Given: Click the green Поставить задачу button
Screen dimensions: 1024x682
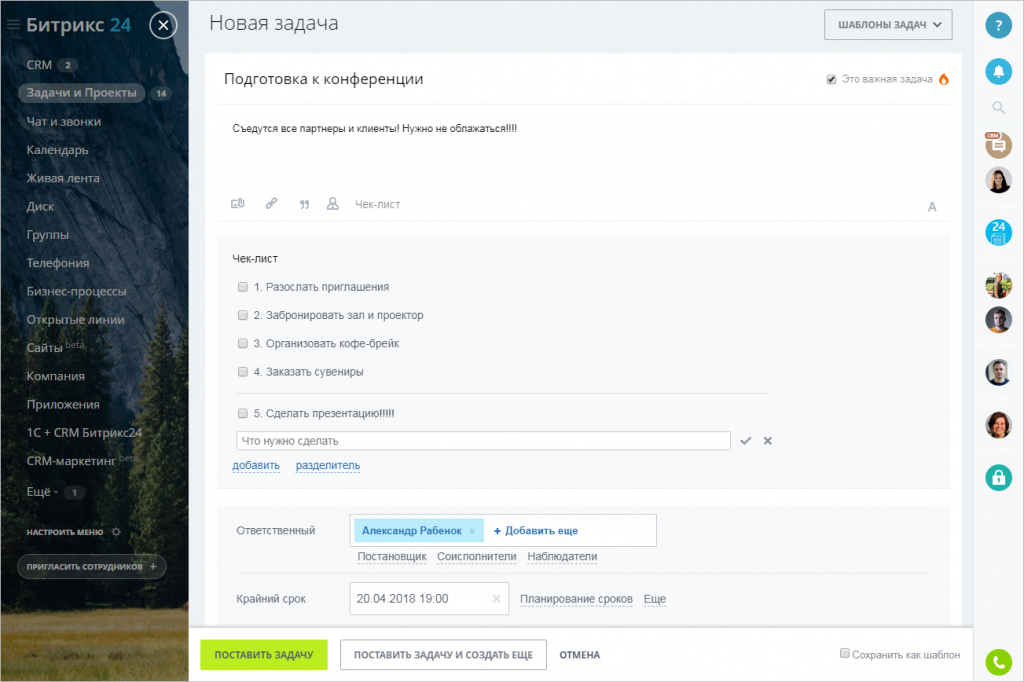Looking at the screenshot, I should click(264, 655).
